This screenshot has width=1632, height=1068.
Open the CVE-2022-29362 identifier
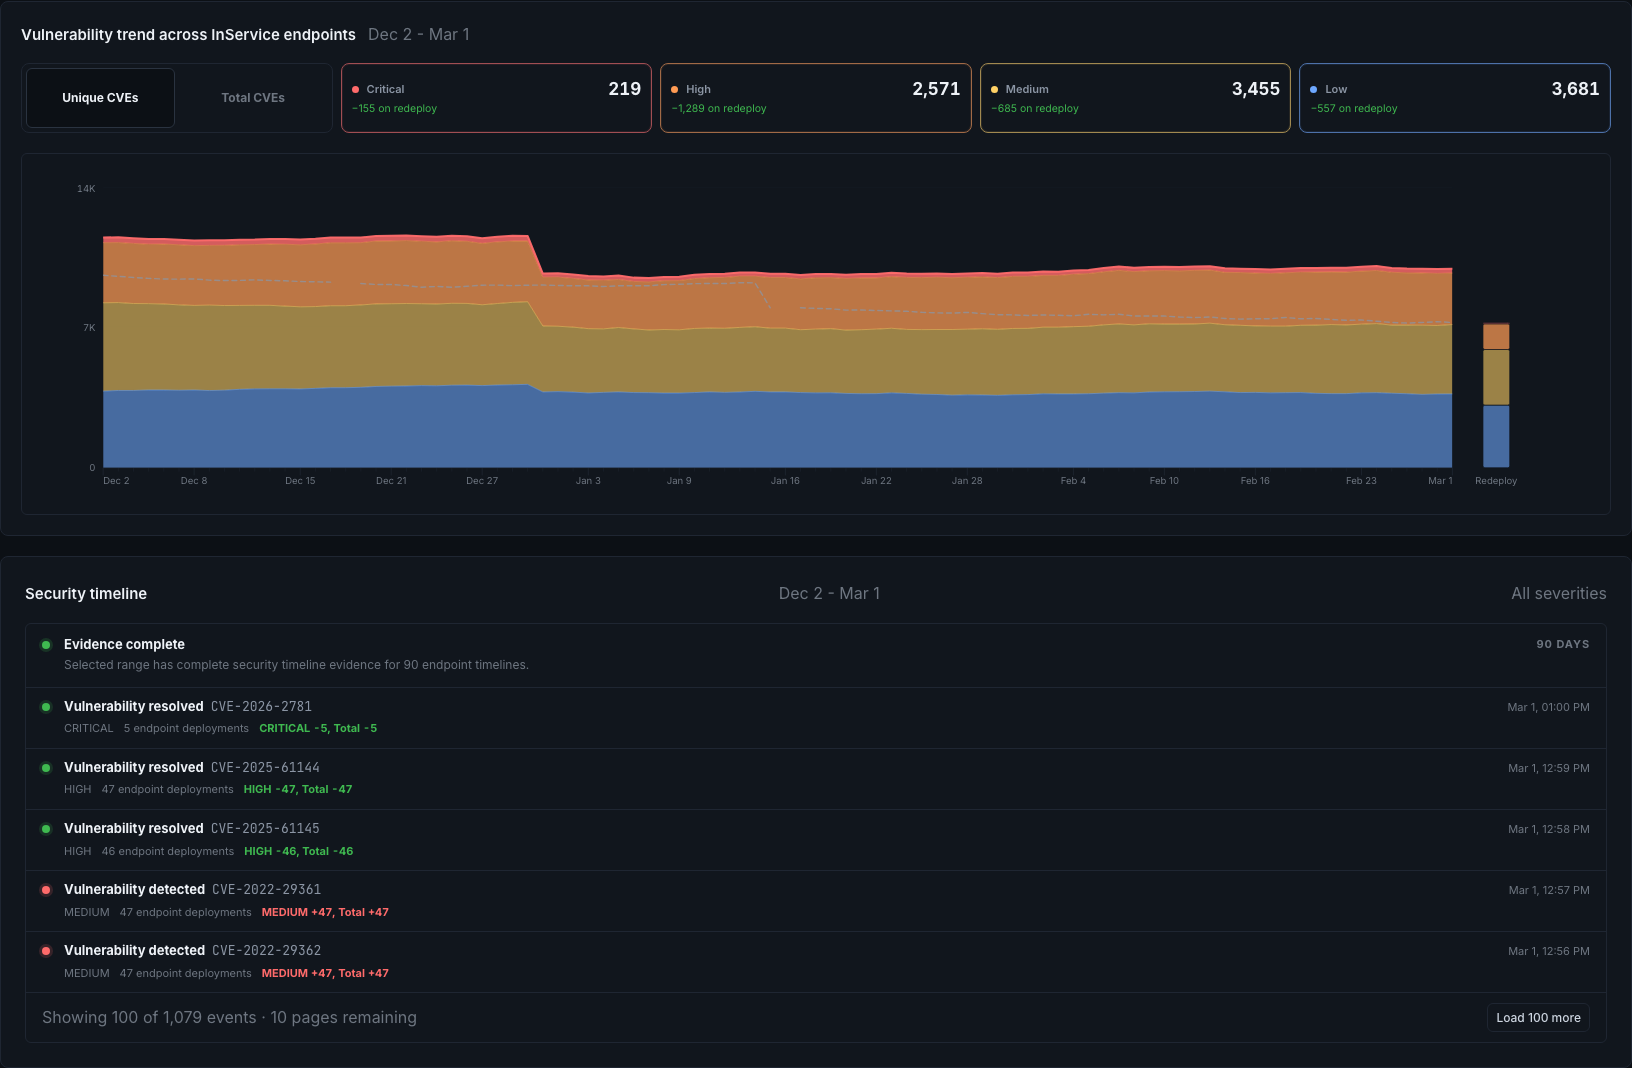point(266,951)
